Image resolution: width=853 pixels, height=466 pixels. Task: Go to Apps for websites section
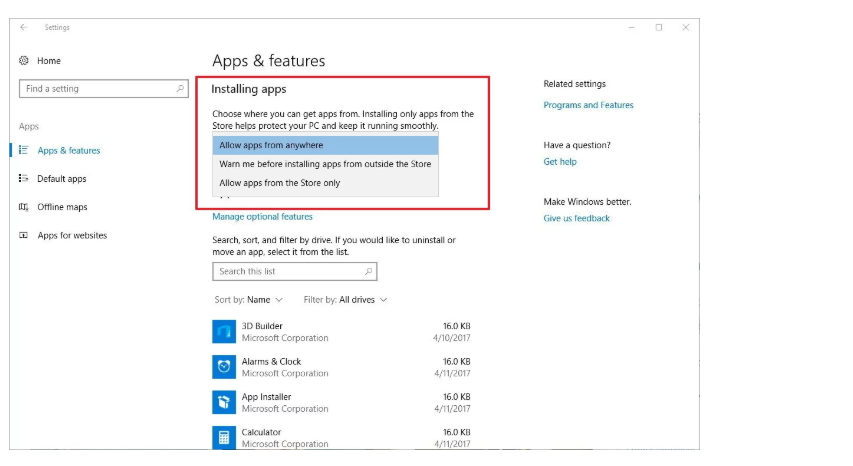72,236
